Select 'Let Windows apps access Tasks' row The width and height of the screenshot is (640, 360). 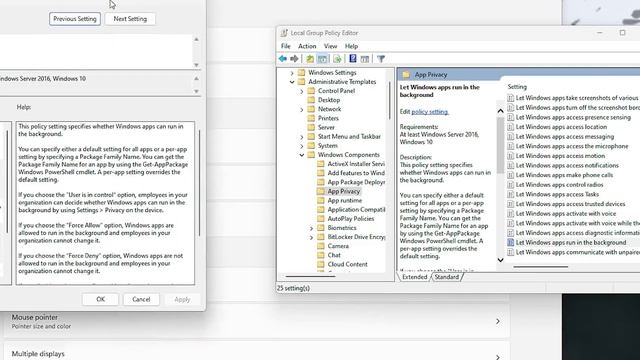[557, 194]
